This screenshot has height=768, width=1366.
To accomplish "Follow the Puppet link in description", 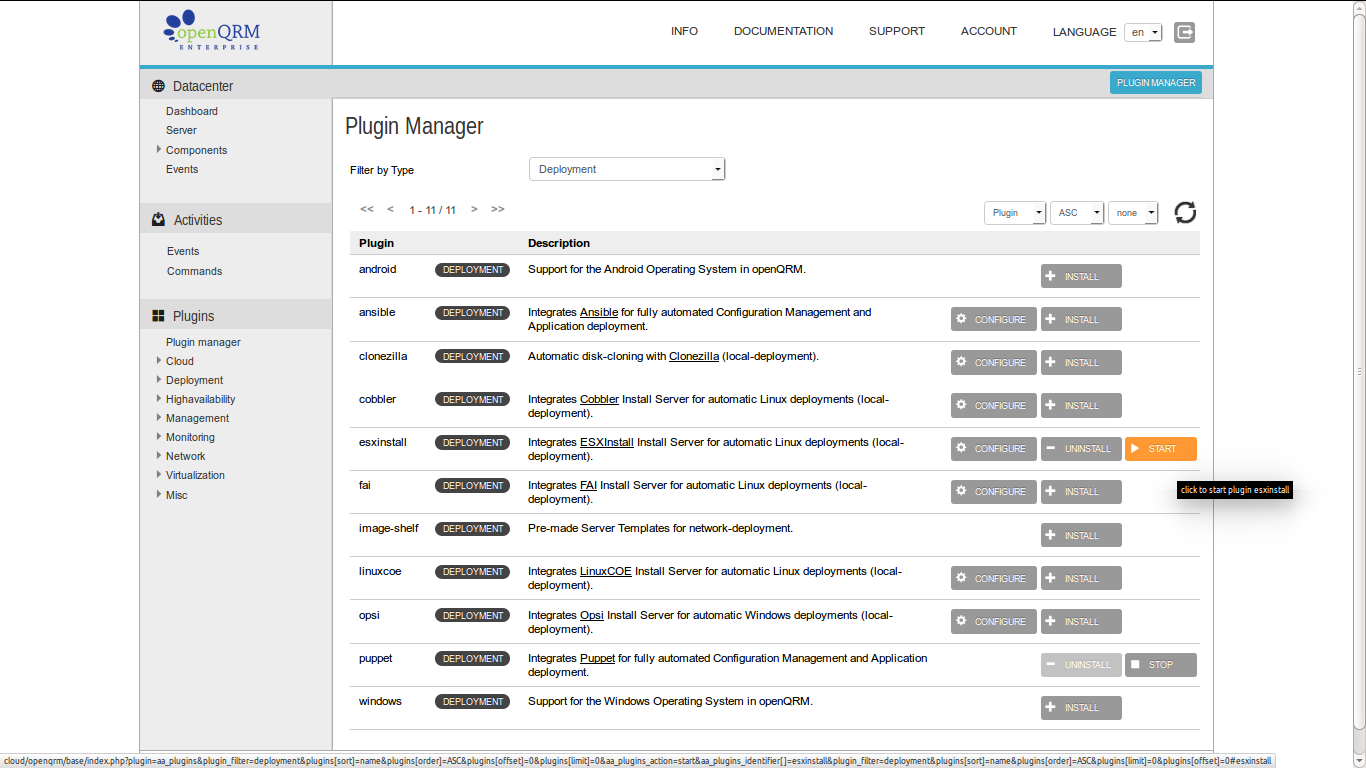I will 597,658.
